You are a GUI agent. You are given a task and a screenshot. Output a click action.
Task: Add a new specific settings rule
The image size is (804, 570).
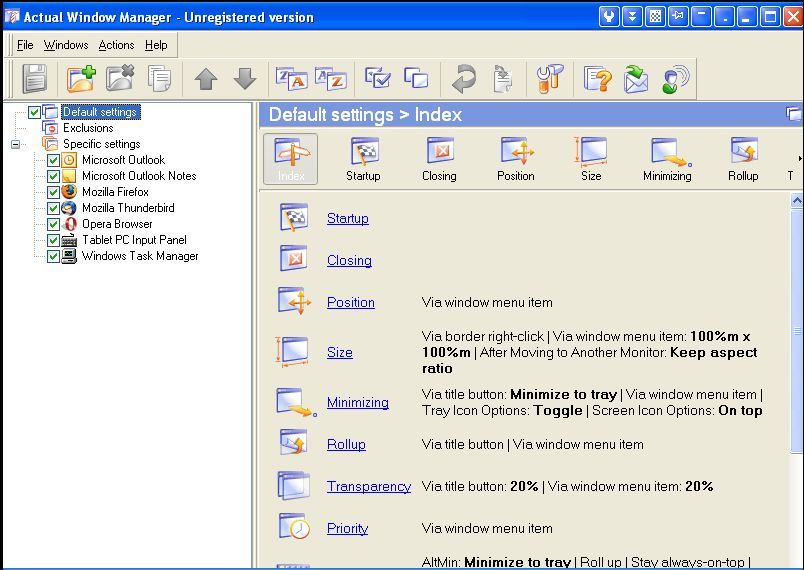[x=81, y=78]
